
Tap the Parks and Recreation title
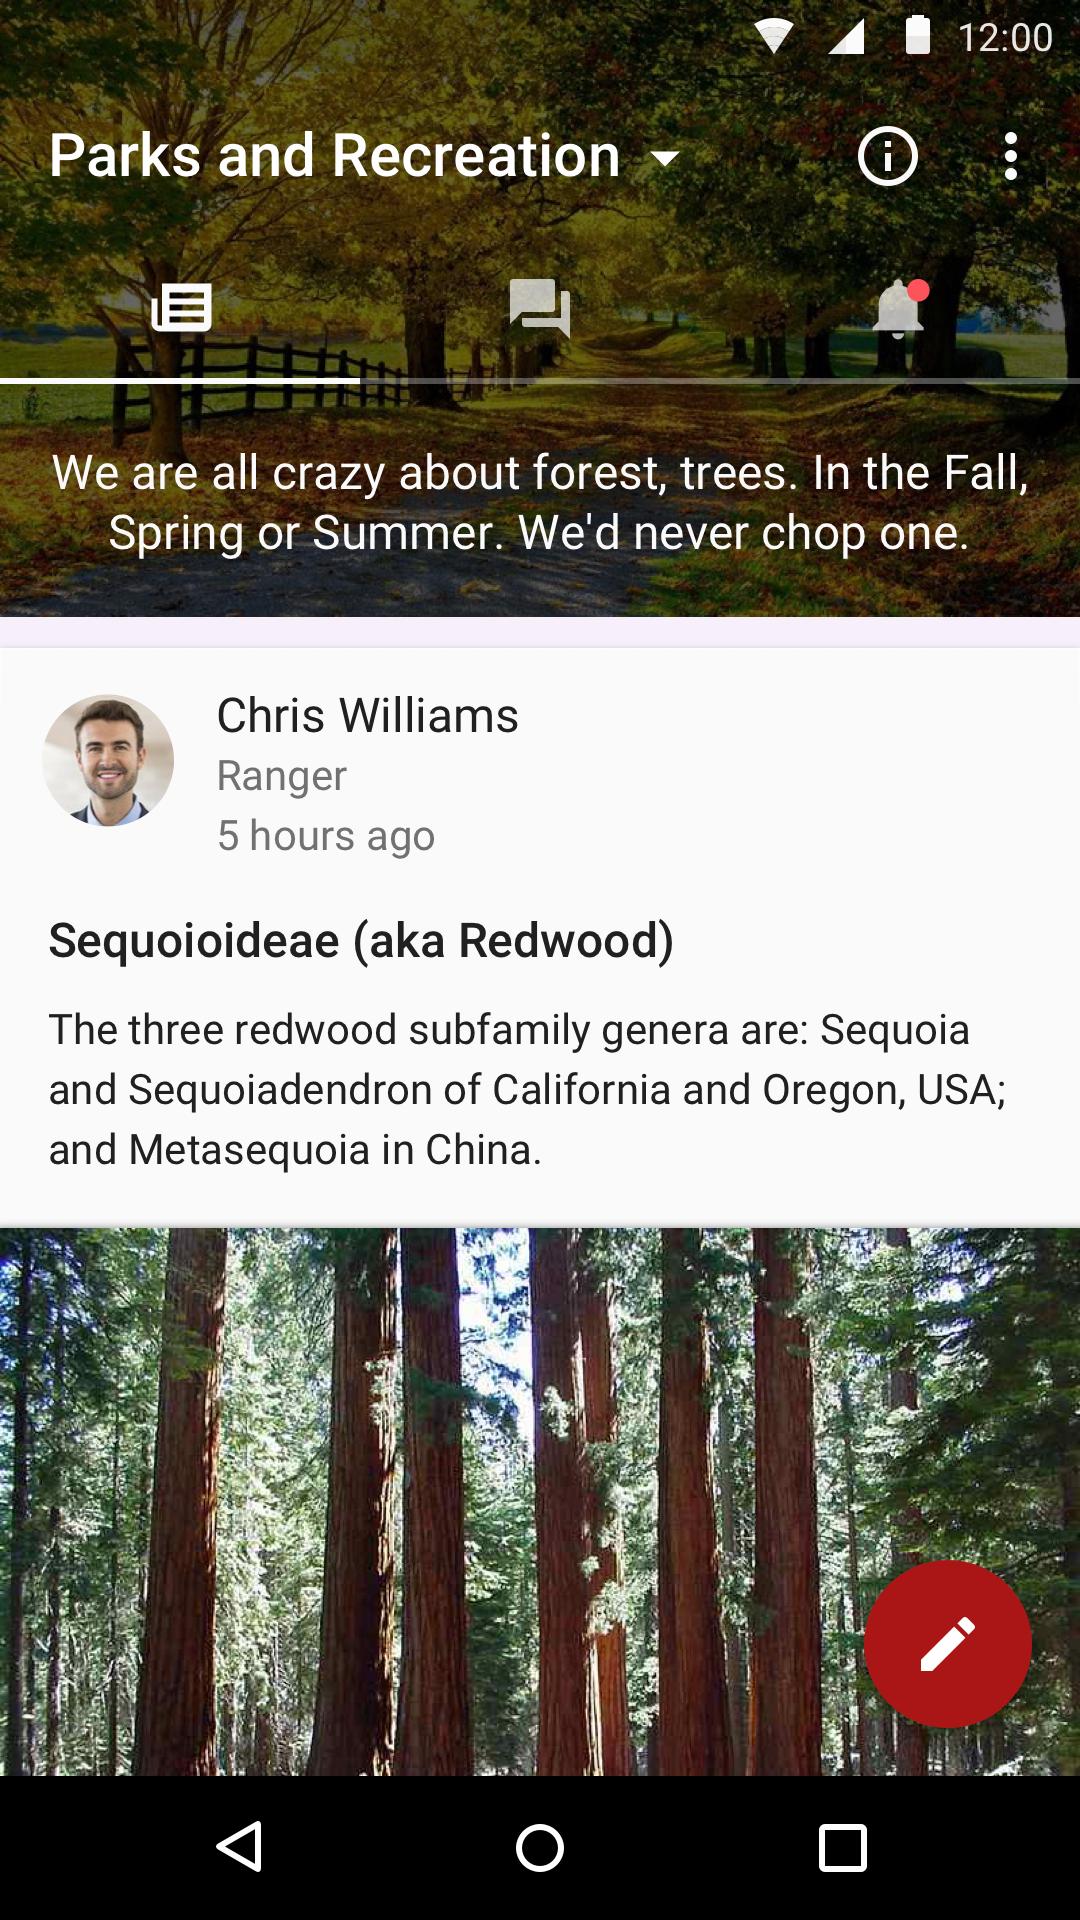pos(335,157)
